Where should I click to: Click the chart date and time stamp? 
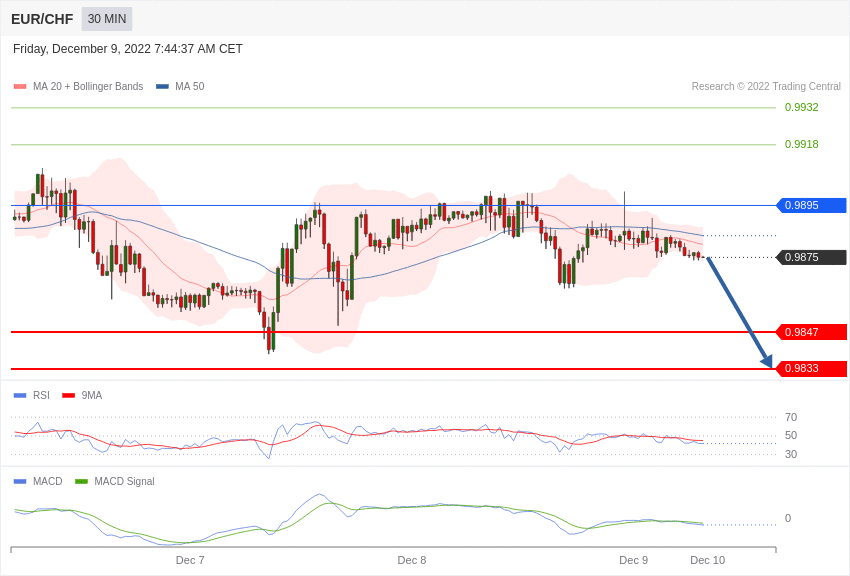coord(127,49)
